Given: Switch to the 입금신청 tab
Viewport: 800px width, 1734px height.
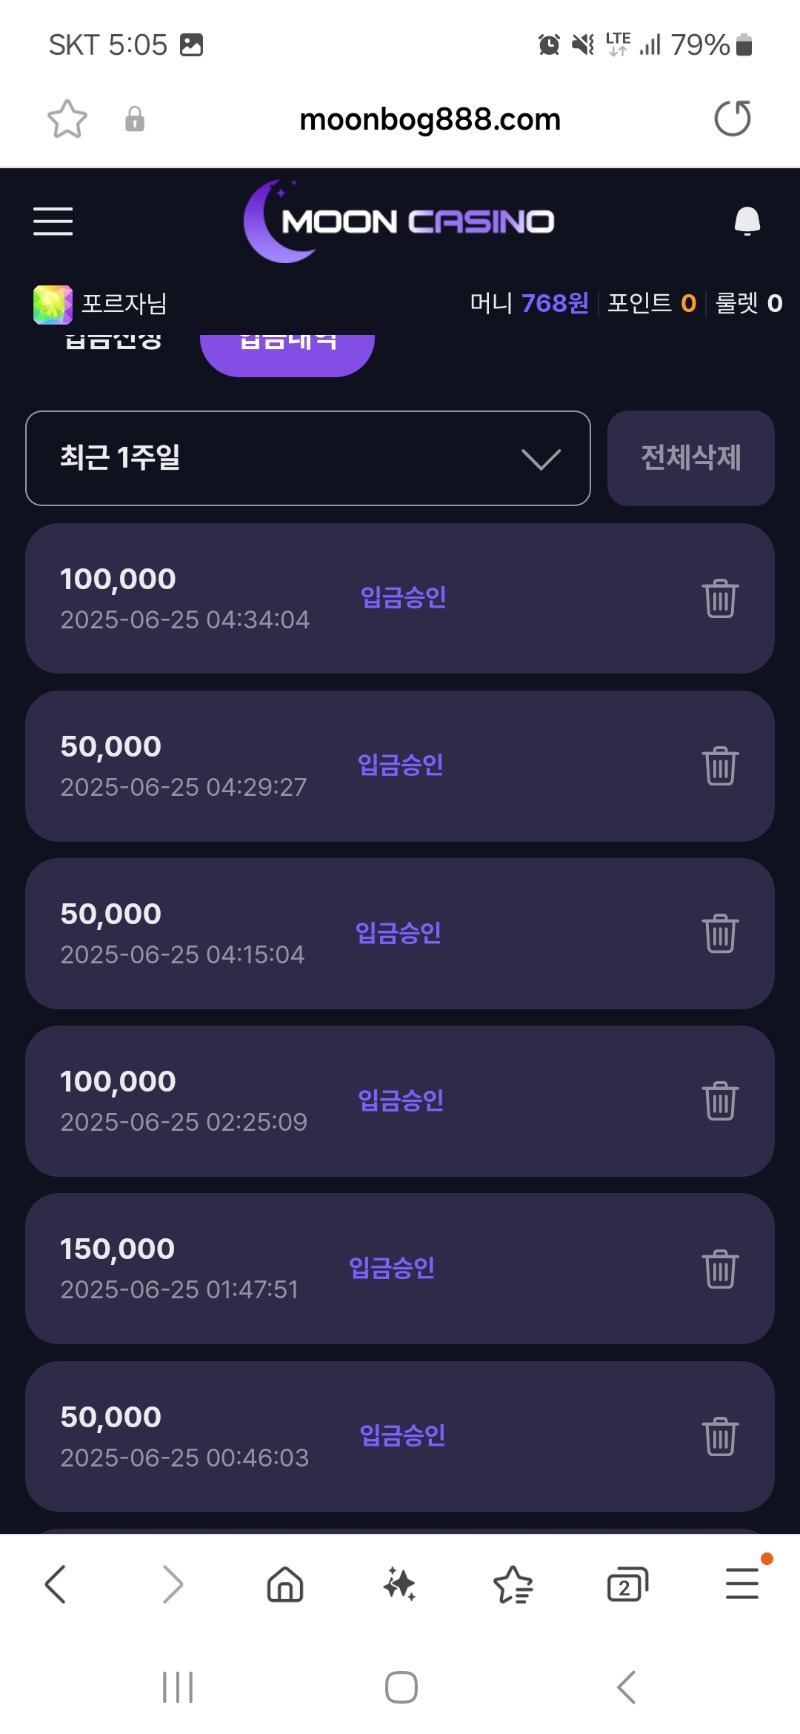Looking at the screenshot, I should 113,341.
